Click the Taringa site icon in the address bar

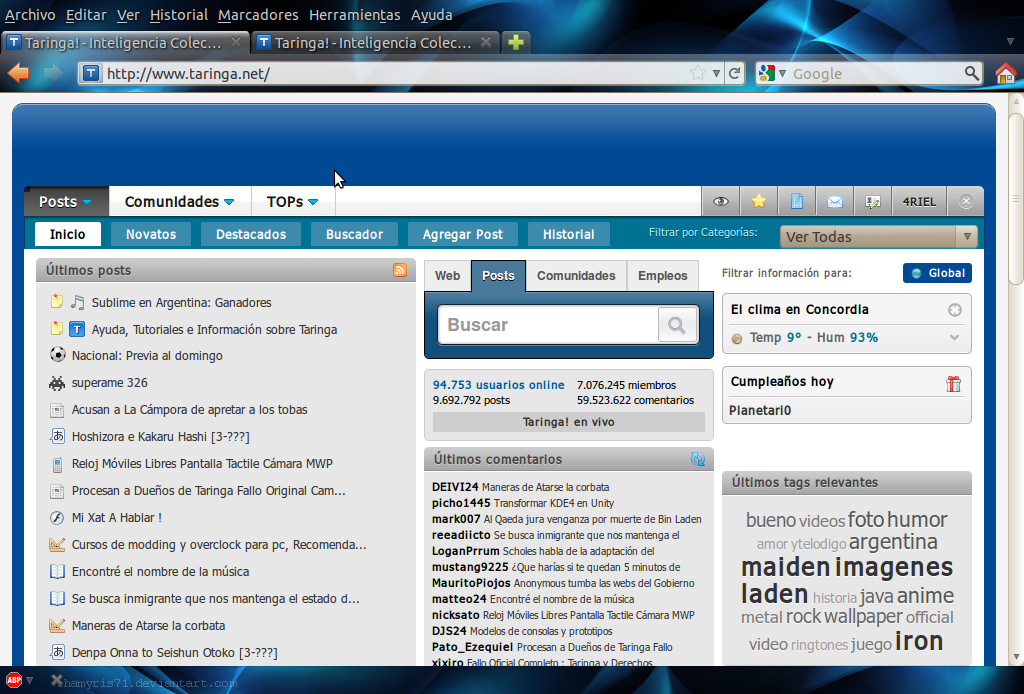pyautogui.click(x=91, y=73)
